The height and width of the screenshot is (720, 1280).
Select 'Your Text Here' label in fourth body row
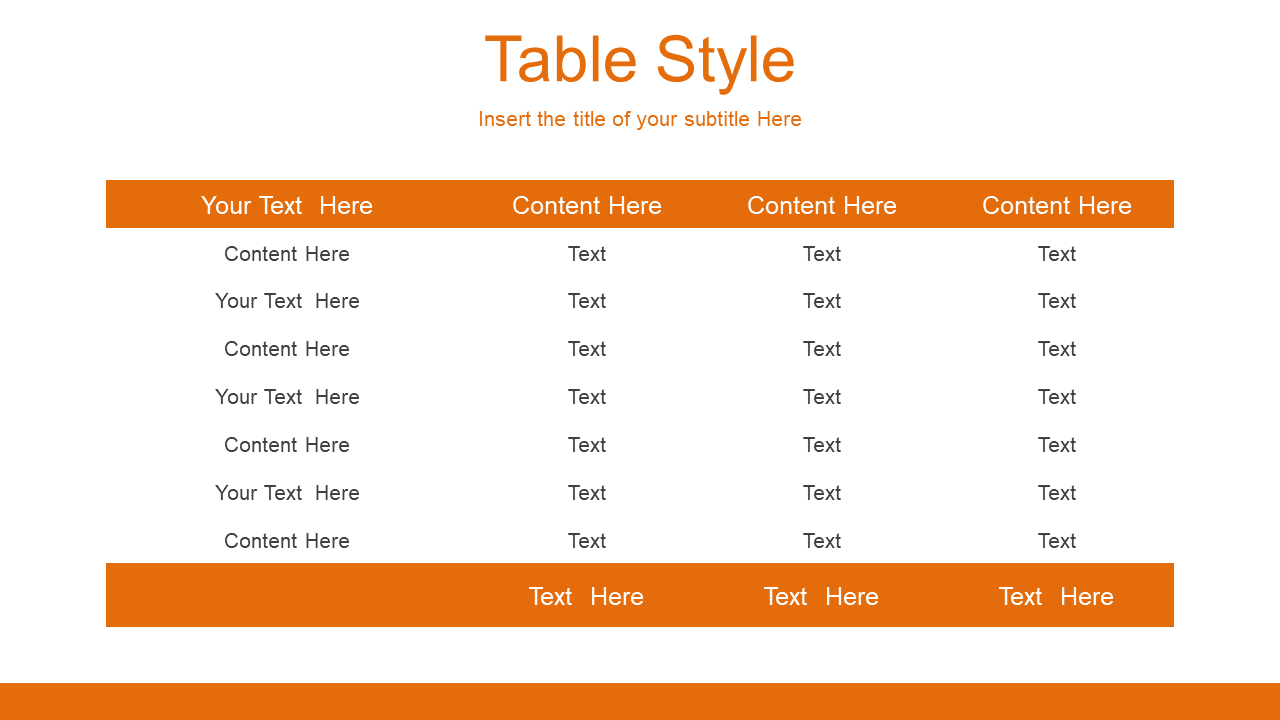click(x=287, y=397)
